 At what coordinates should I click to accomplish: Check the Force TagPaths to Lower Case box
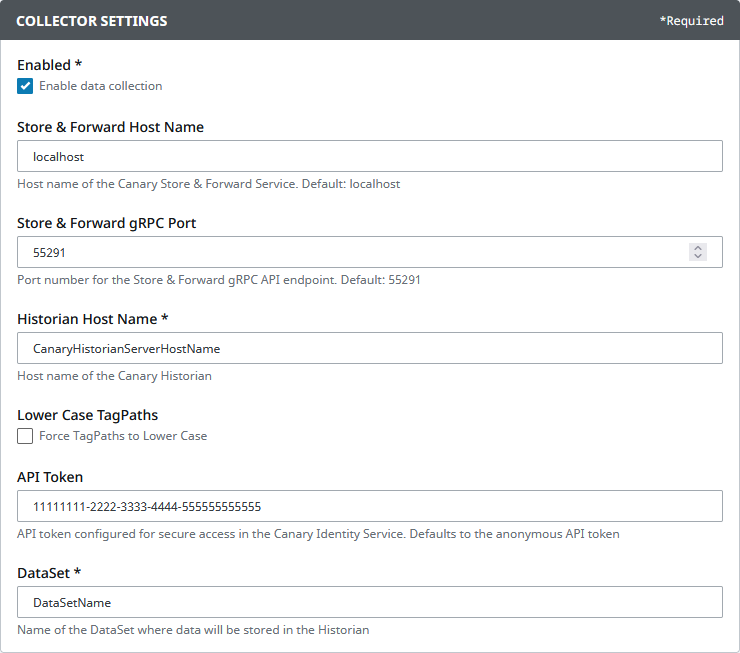tap(25, 436)
